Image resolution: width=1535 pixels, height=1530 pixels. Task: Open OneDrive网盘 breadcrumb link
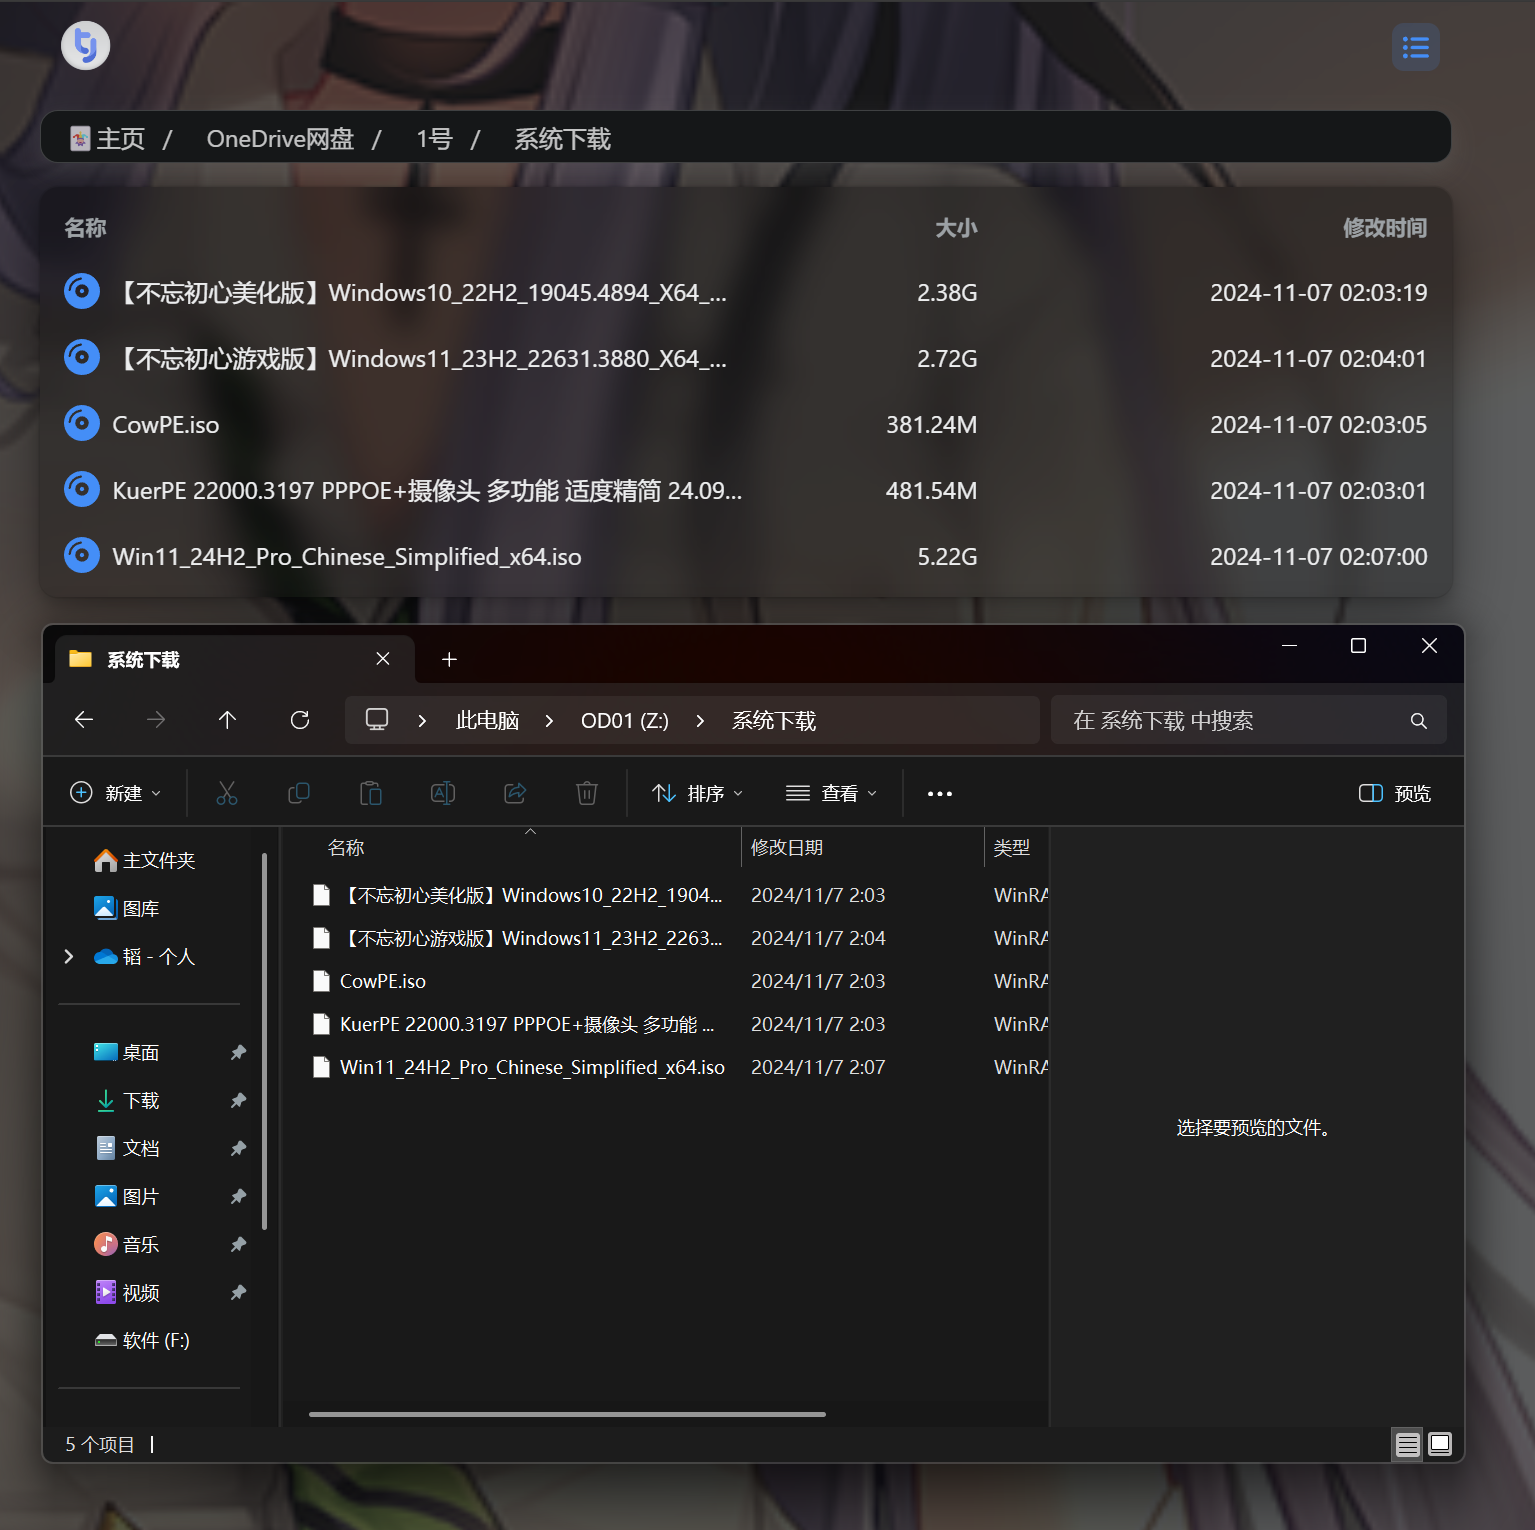280,139
